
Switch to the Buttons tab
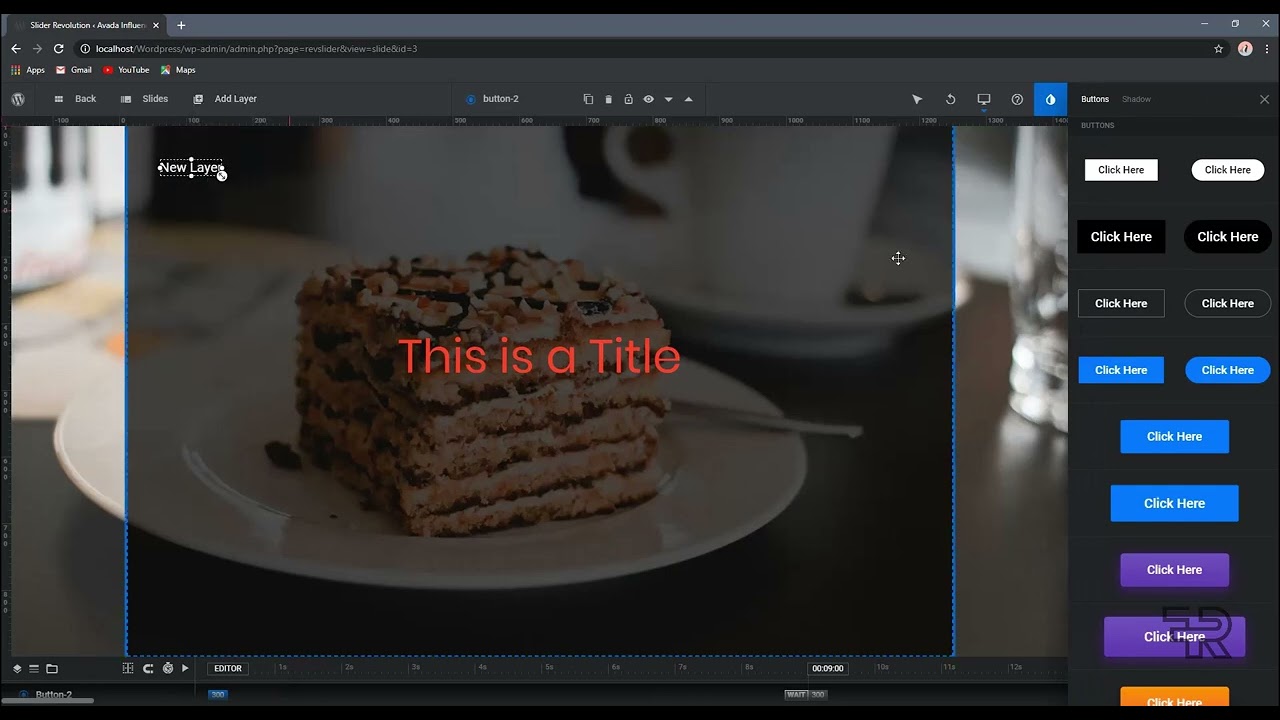pos(1095,99)
